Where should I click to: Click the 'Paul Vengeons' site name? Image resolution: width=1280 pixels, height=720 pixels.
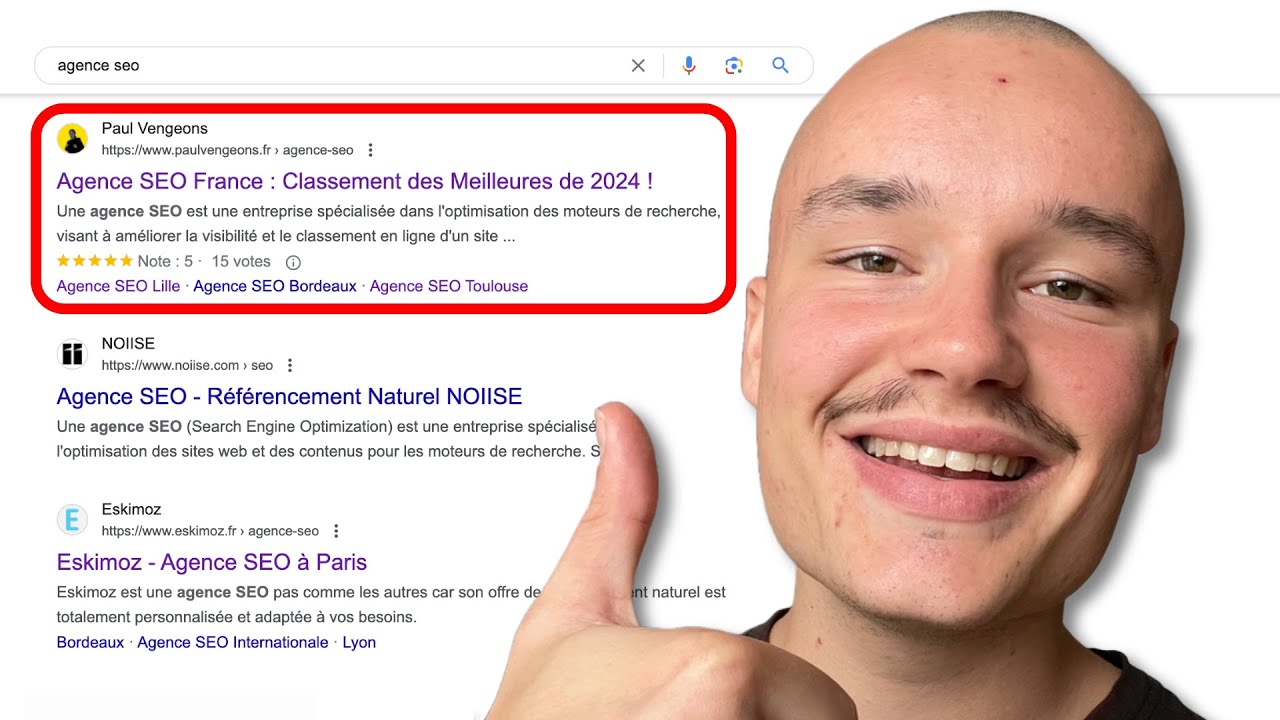pyautogui.click(x=155, y=128)
